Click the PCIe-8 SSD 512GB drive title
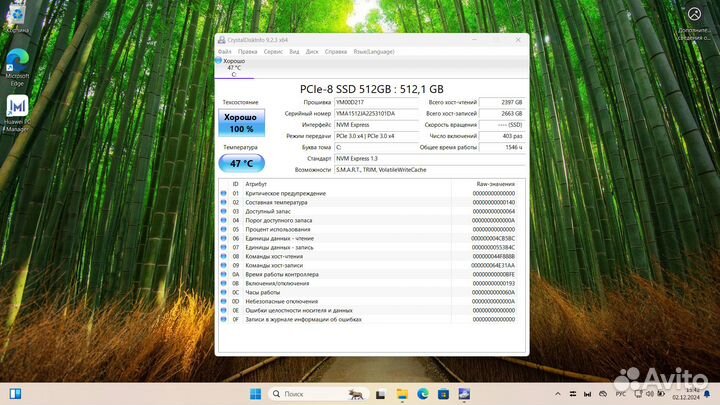This screenshot has width=720, height=405. click(x=371, y=89)
